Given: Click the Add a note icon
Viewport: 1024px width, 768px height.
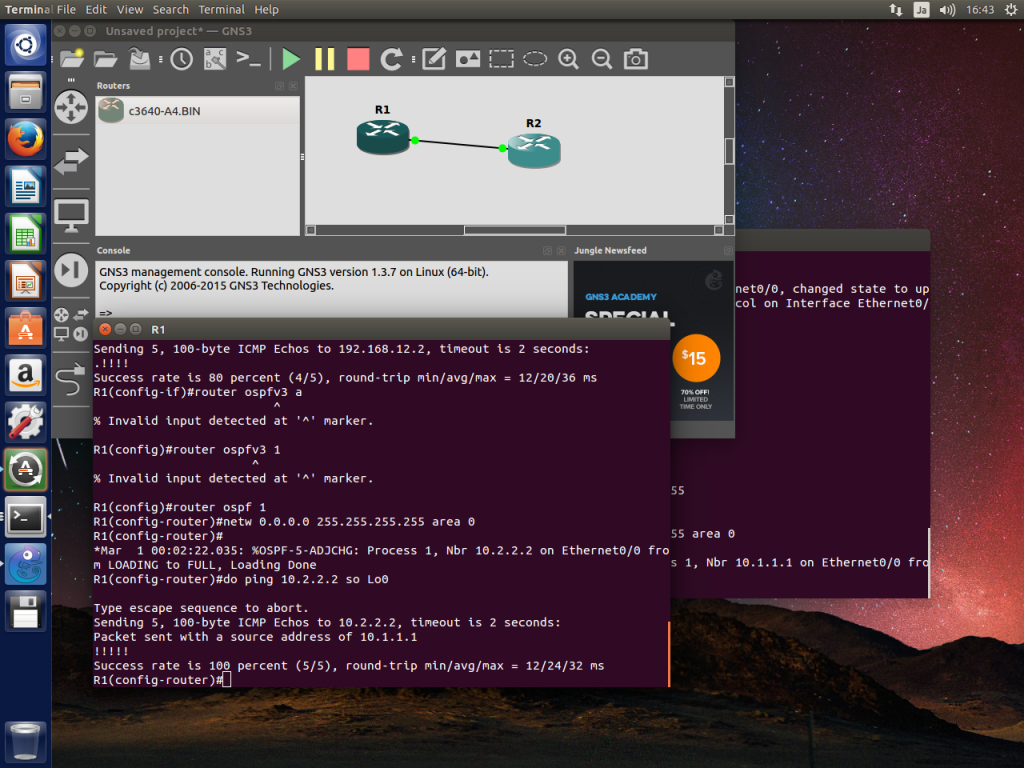Looking at the screenshot, I should coord(434,59).
